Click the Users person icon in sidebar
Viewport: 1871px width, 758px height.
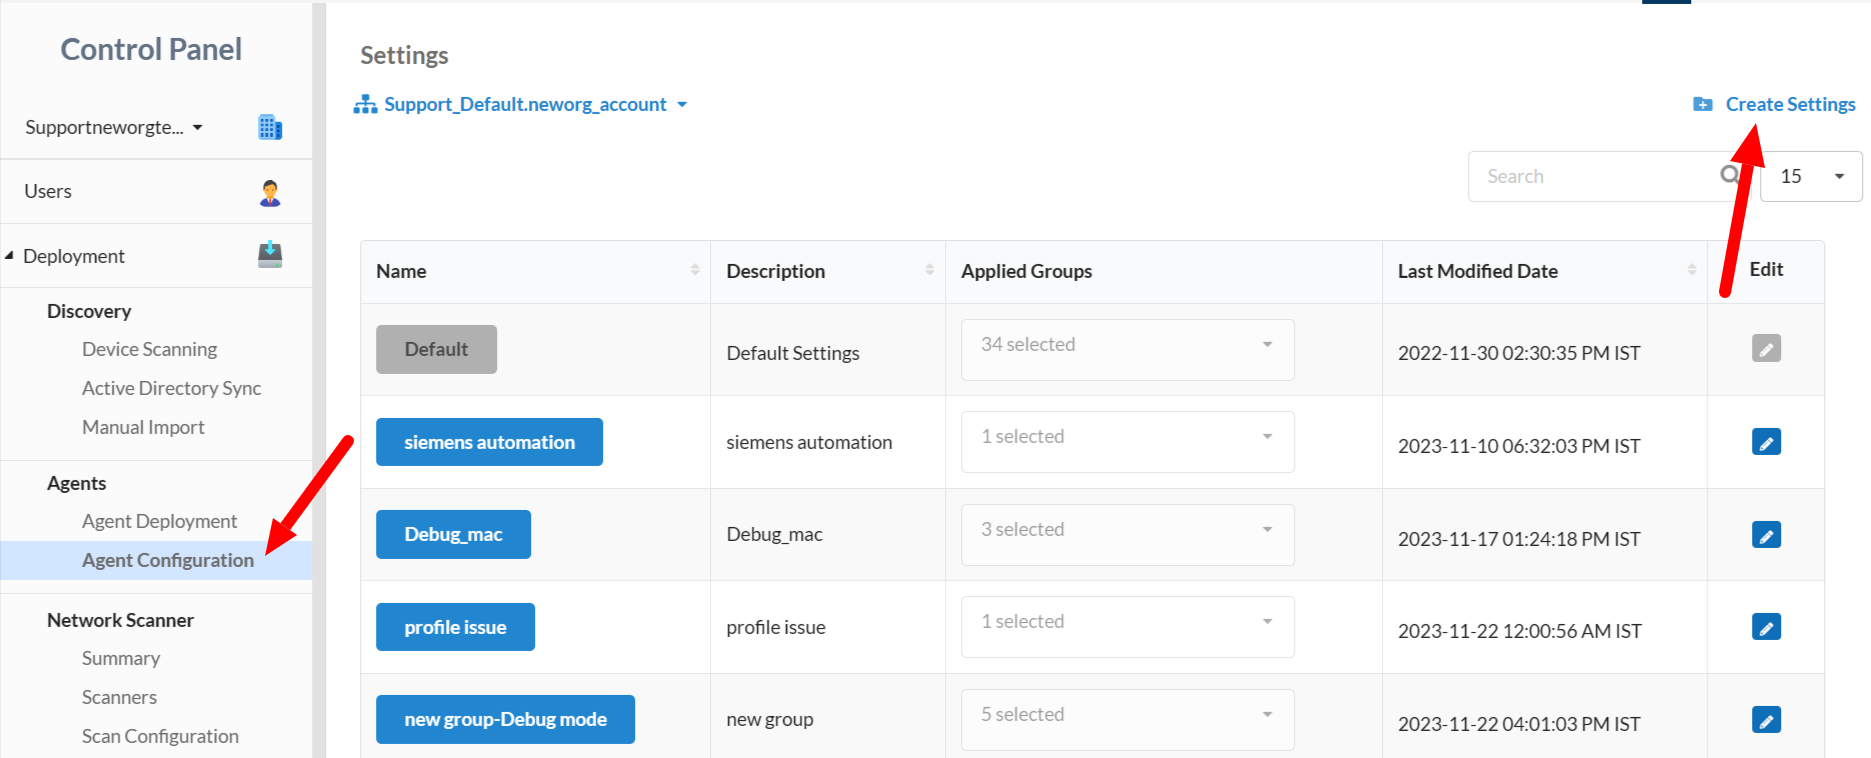(270, 192)
